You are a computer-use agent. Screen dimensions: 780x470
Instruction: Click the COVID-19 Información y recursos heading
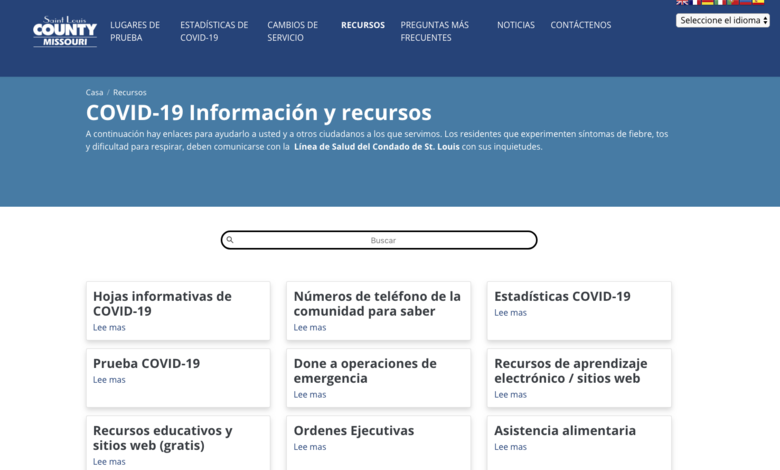tap(259, 112)
